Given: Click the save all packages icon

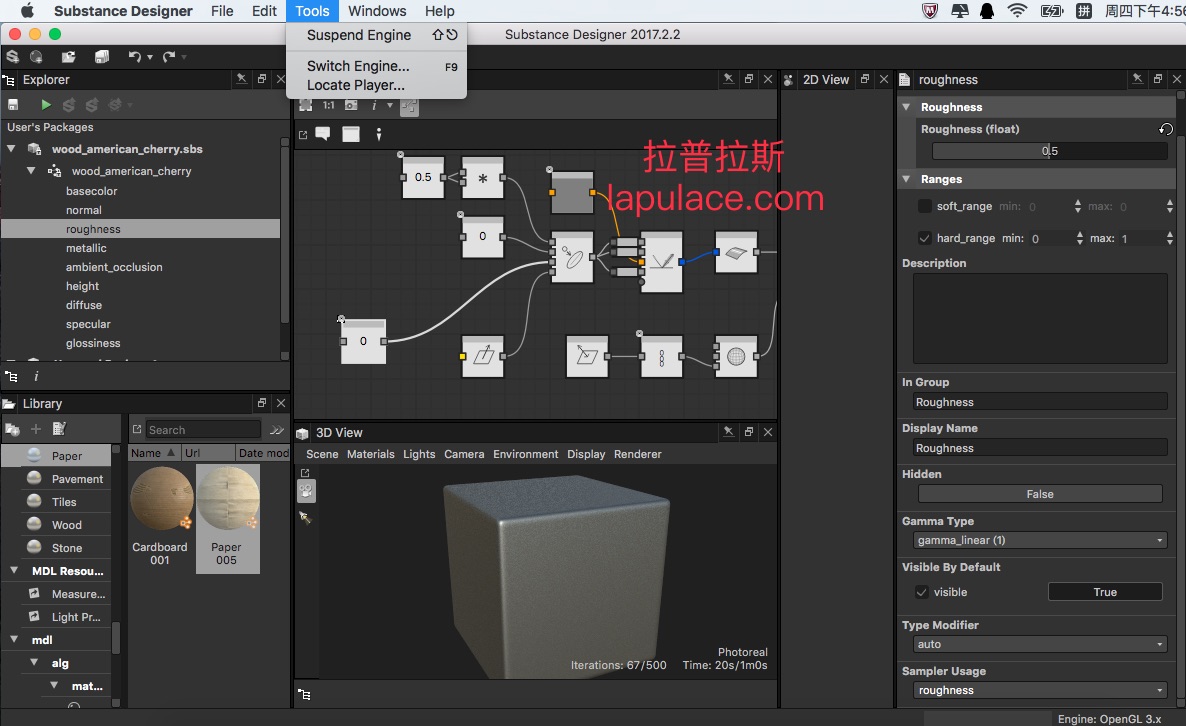Looking at the screenshot, I should point(102,57).
